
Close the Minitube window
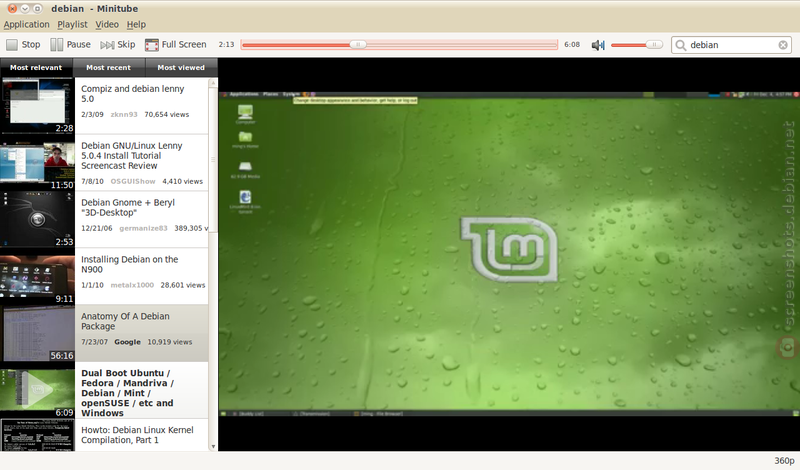(12, 9)
